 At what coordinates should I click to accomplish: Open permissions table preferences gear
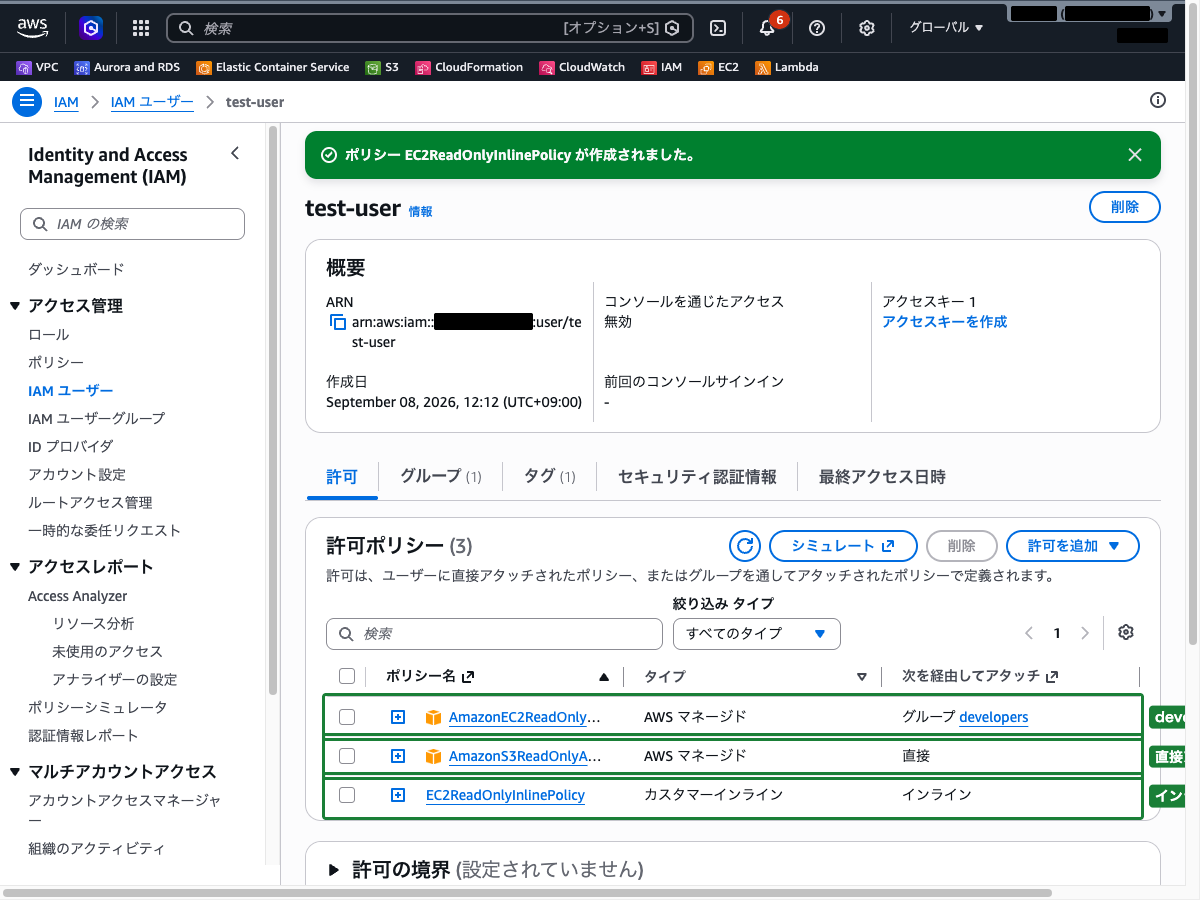tap(1126, 632)
